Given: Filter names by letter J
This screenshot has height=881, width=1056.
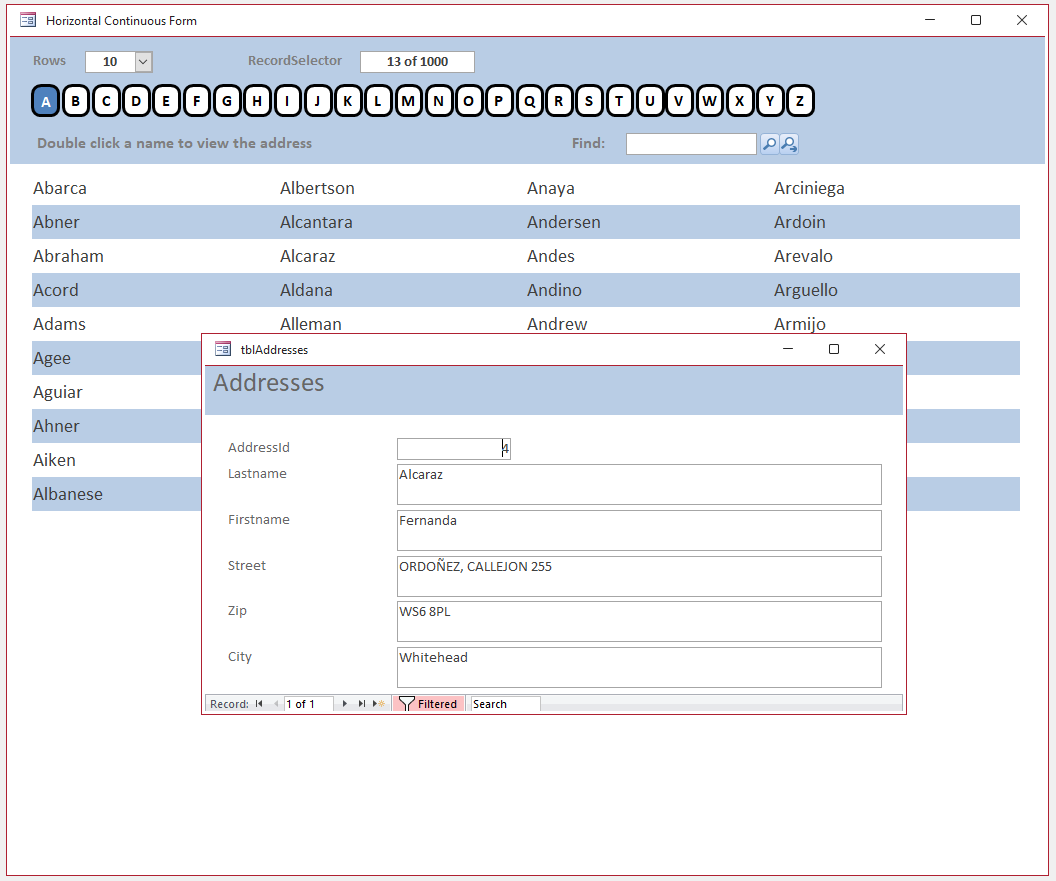Looking at the screenshot, I should [318, 101].
